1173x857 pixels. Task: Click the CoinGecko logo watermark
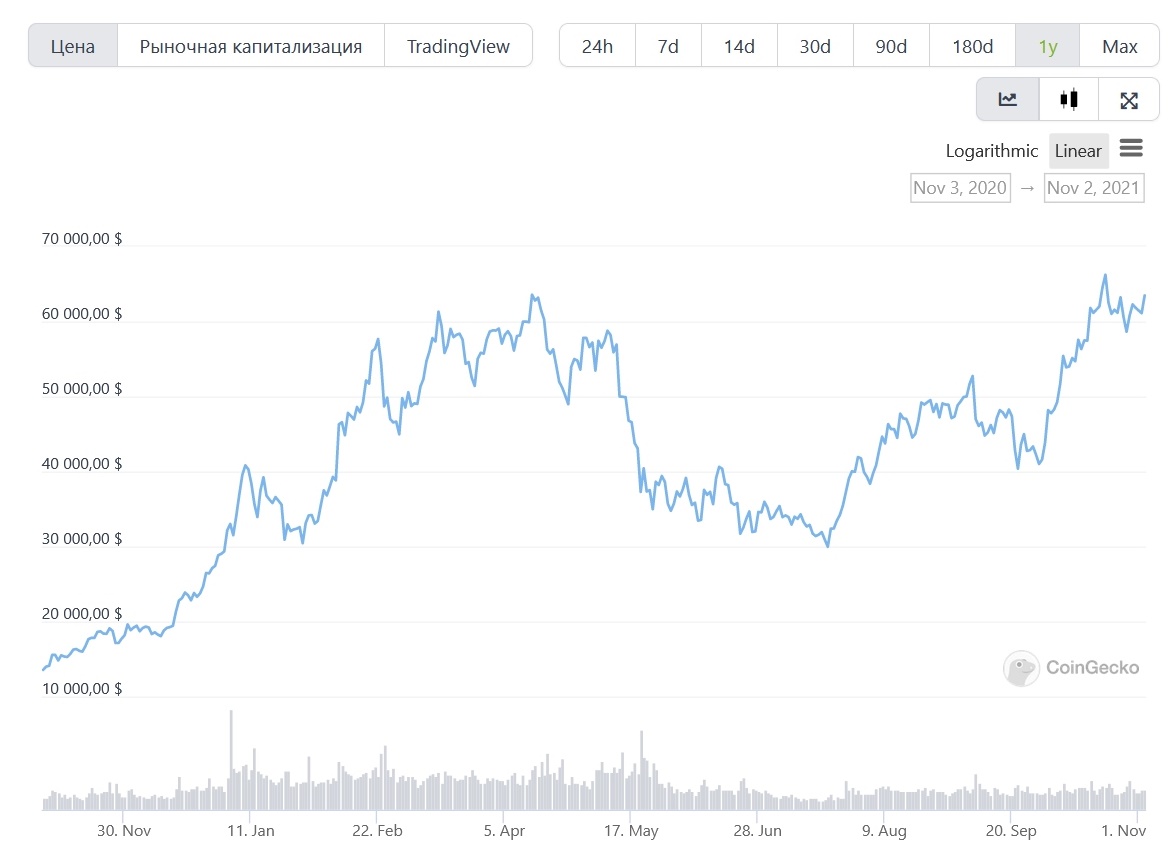[x=1071, y=668]
